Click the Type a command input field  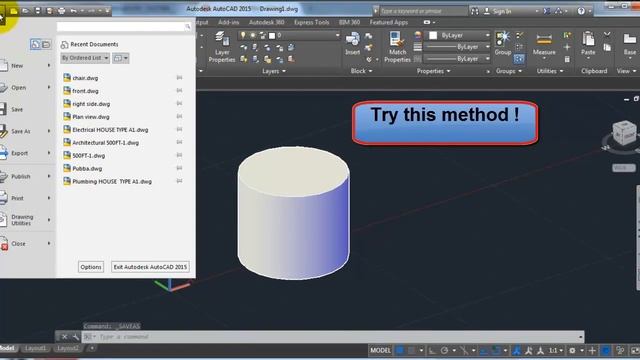point(333,337)
